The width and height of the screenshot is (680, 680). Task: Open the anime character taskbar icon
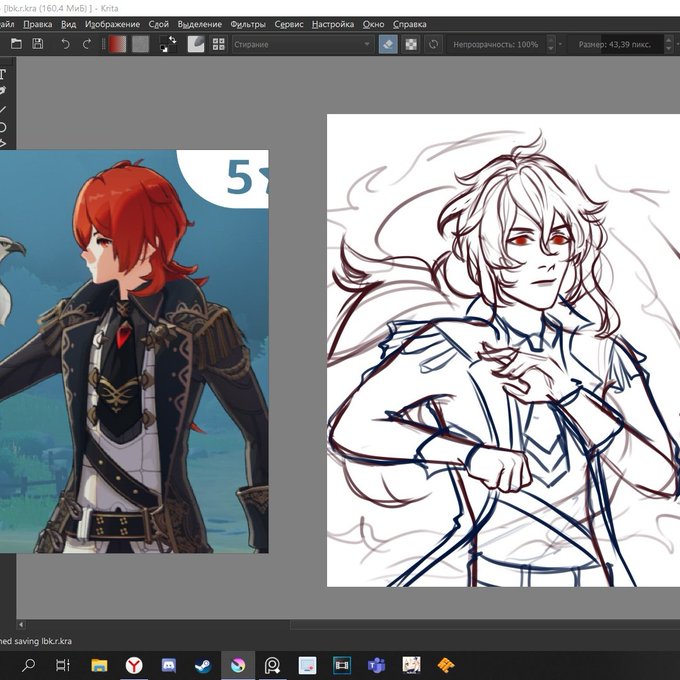(x=411, y=665)
